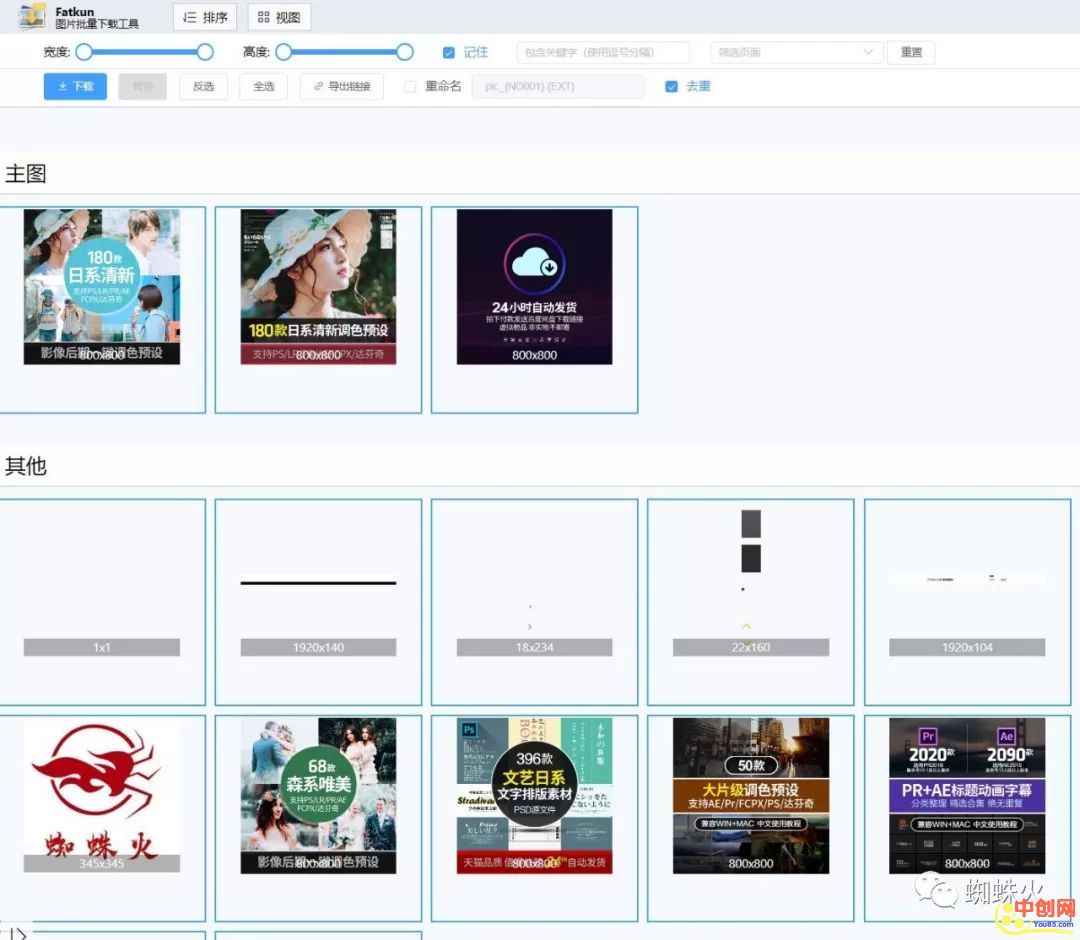Viewport: 1080px width, 940px height.
Task: Select the red 蜘蛛火 logo thumbnail
Action: point(102,795)
